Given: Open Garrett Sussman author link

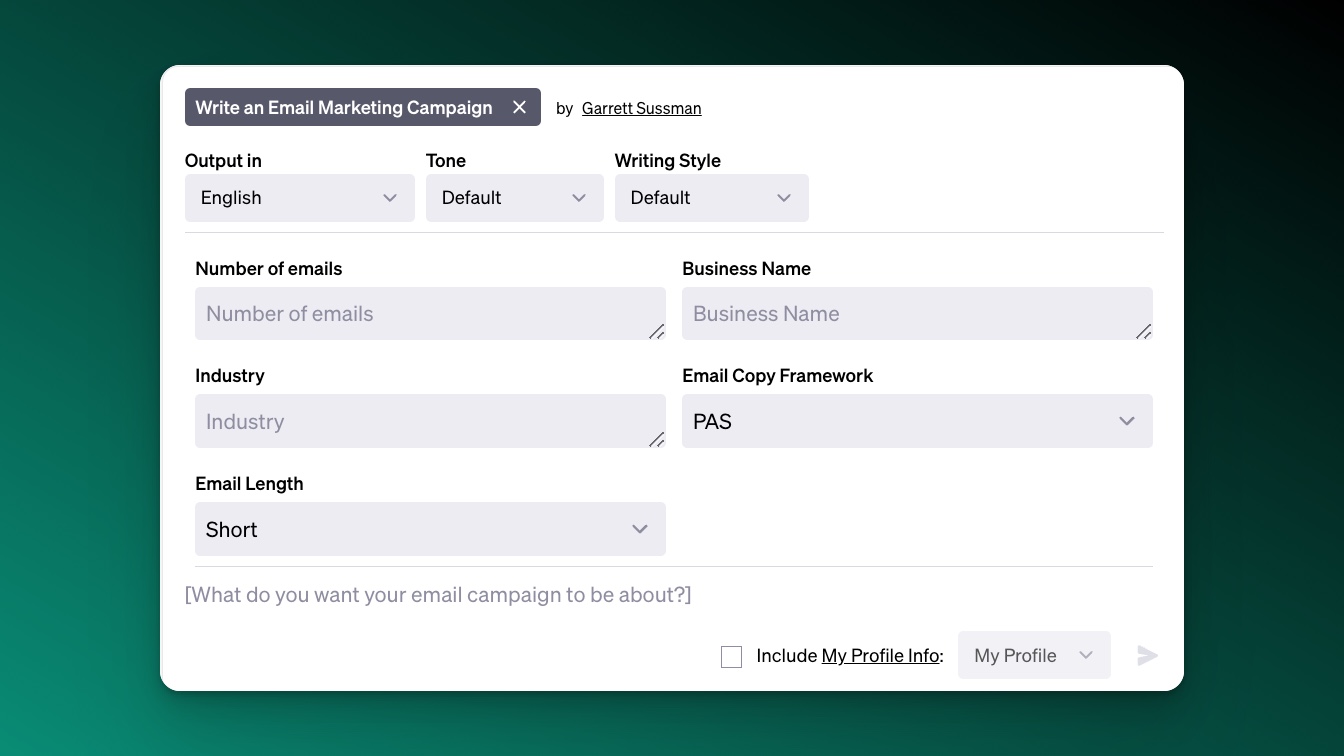Looking at the screenshot, I should (x=641, y=108).
